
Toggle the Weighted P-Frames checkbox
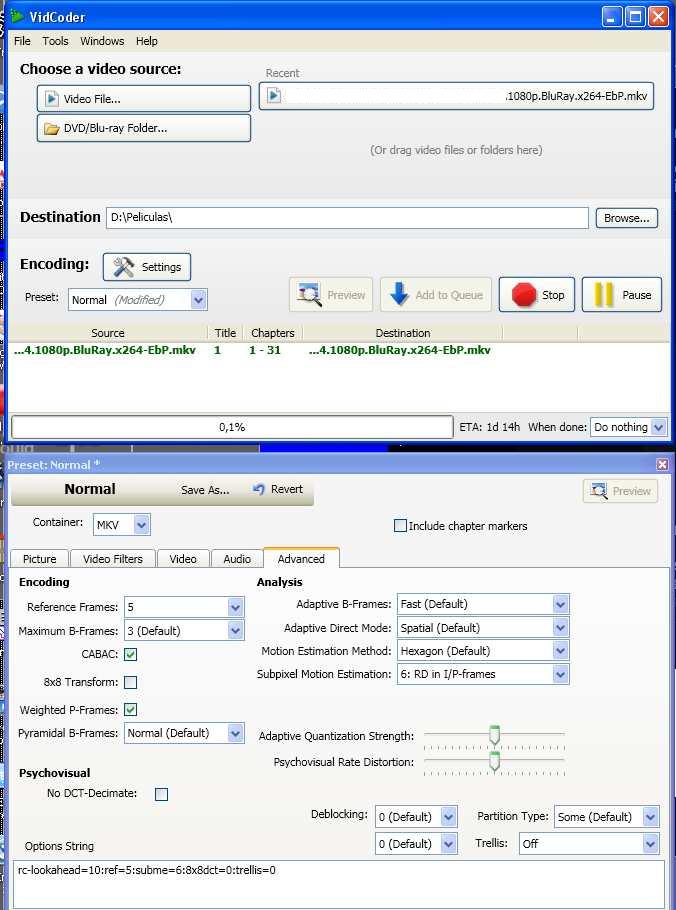click(x=131, y=710)
